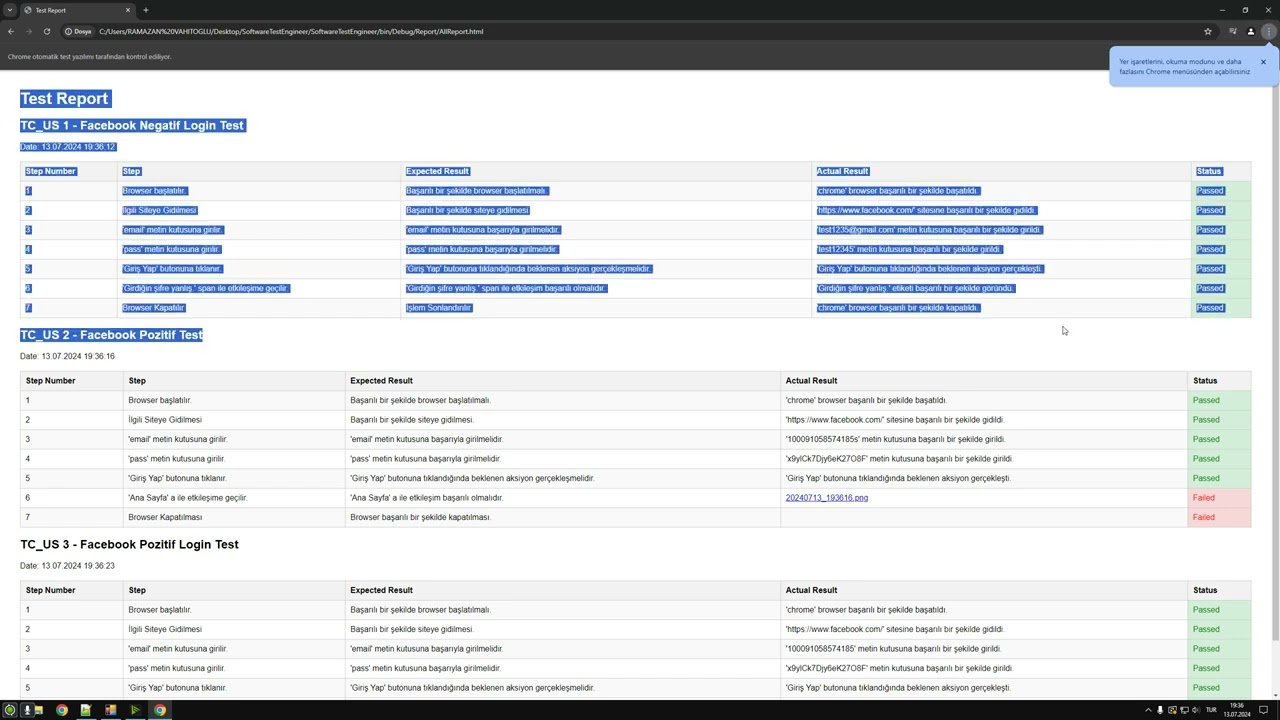Image resolution: width=1280 pixels, height=720 pixels.
Task: Click the microphone icon beside Start
Action: coord(28,710)
